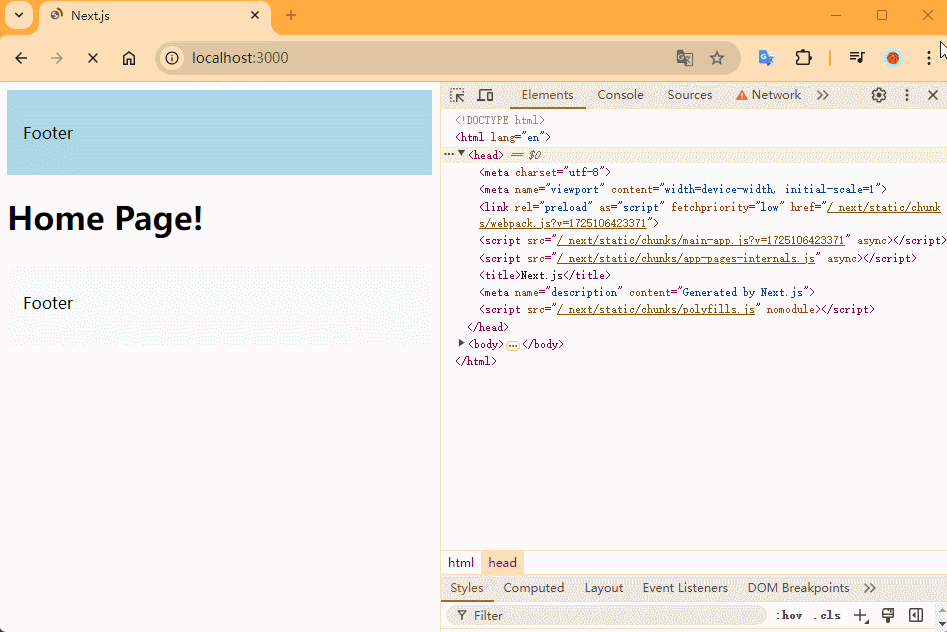Open the Computed styles tab

coord(533,588)
